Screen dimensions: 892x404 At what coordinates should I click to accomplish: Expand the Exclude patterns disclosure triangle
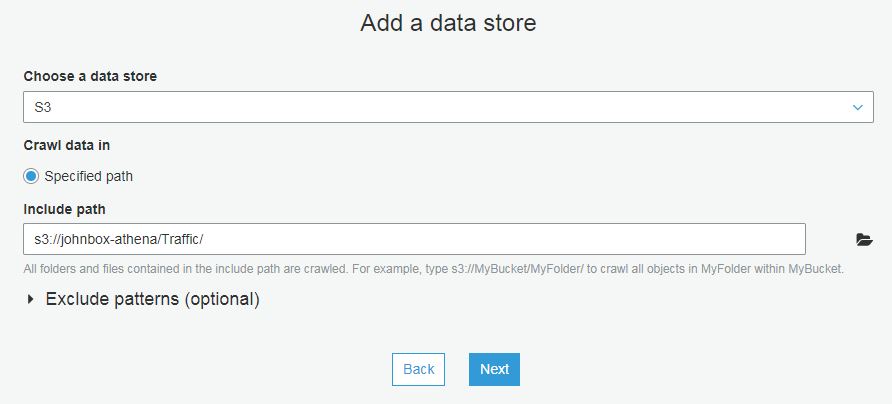click(x=31, y=299)
